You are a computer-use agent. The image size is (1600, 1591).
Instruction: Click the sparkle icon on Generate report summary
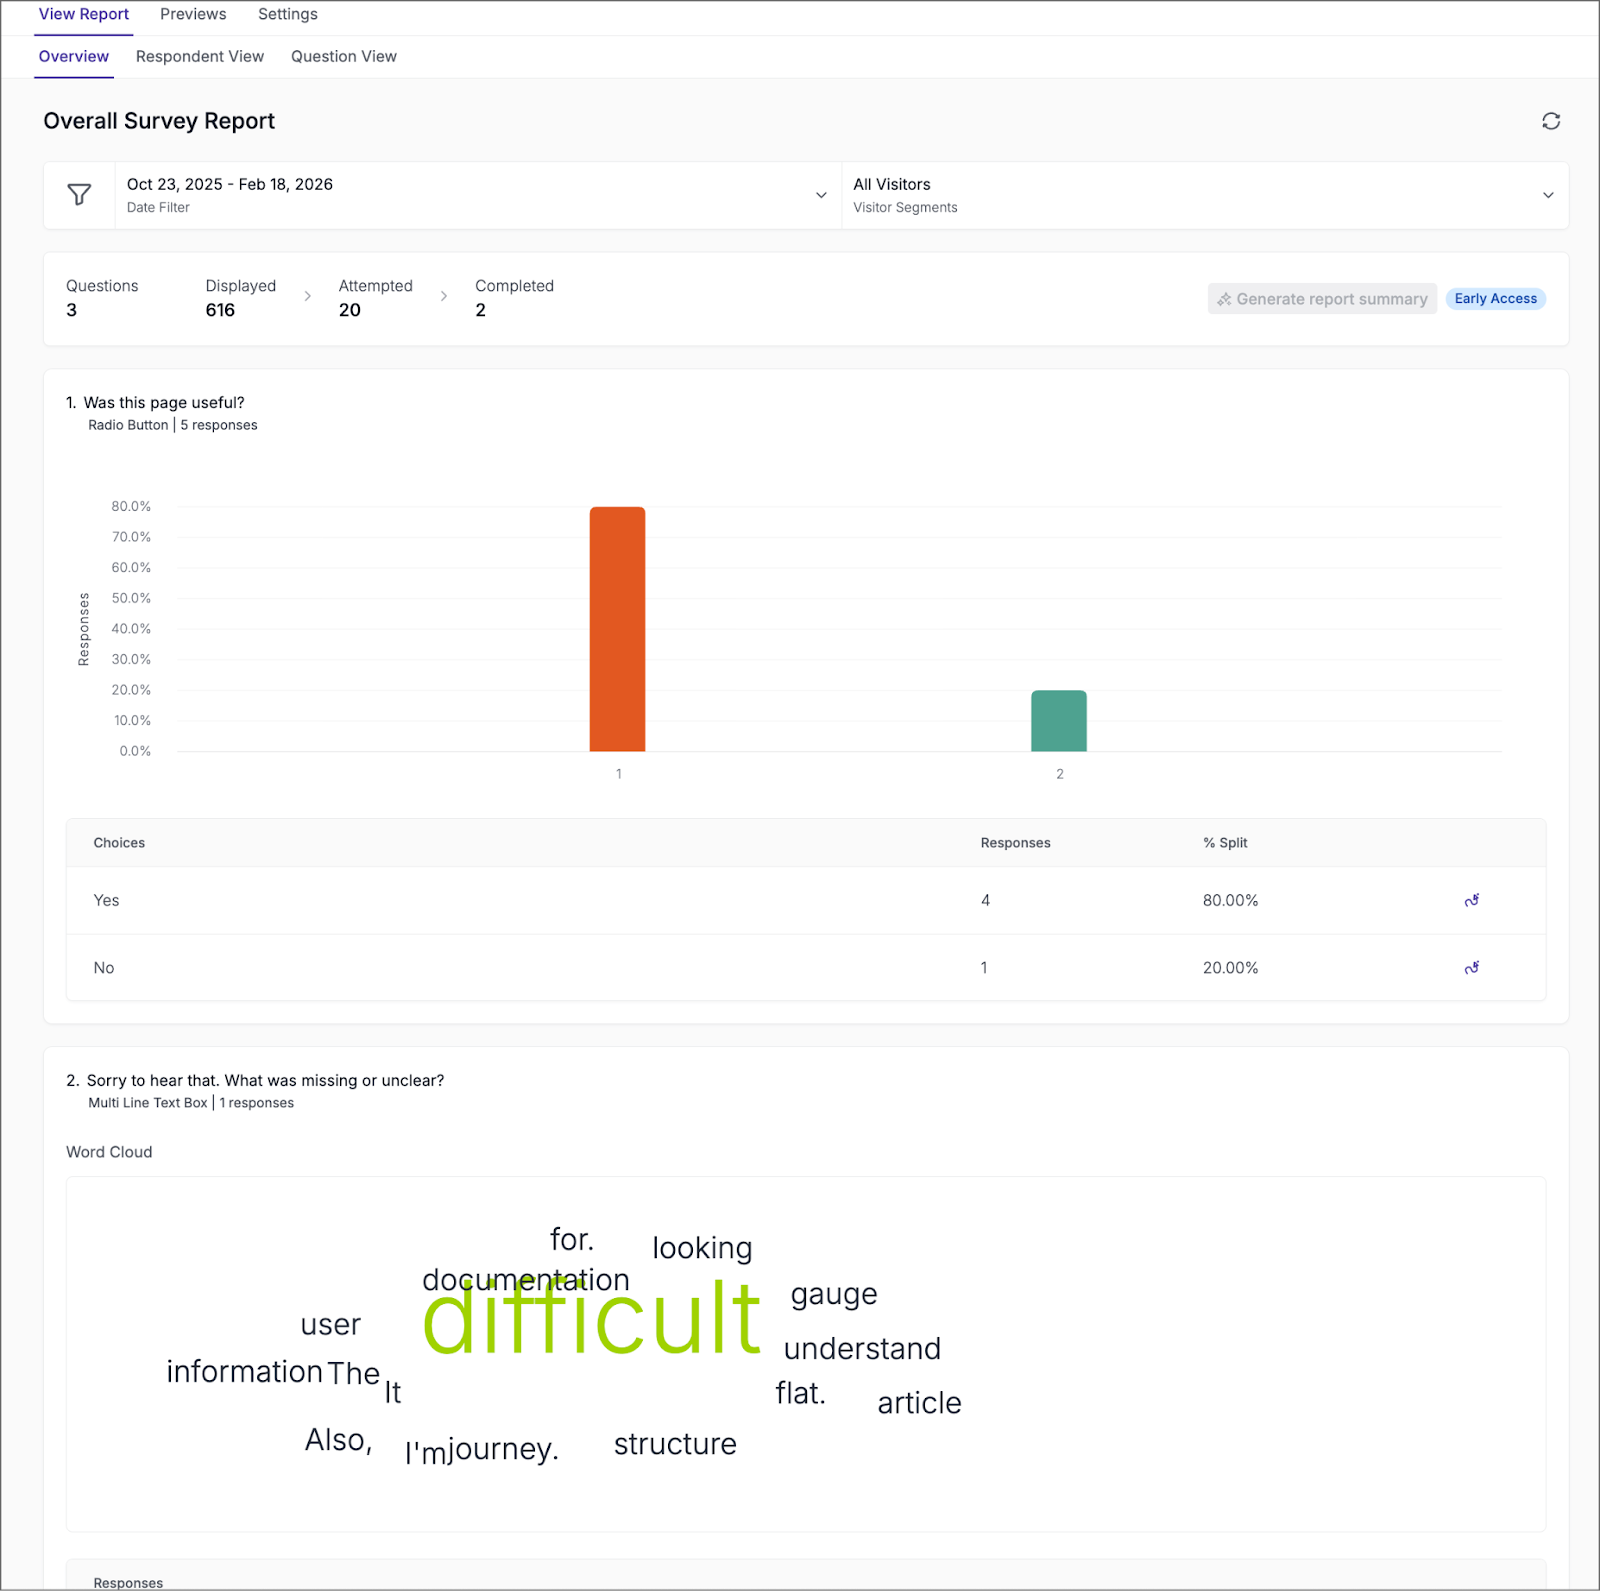[1224, 298]
